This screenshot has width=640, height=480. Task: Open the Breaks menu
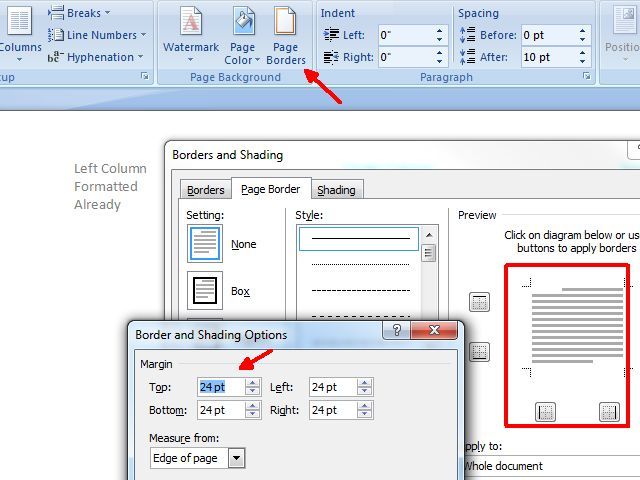(x=79, y=13)
